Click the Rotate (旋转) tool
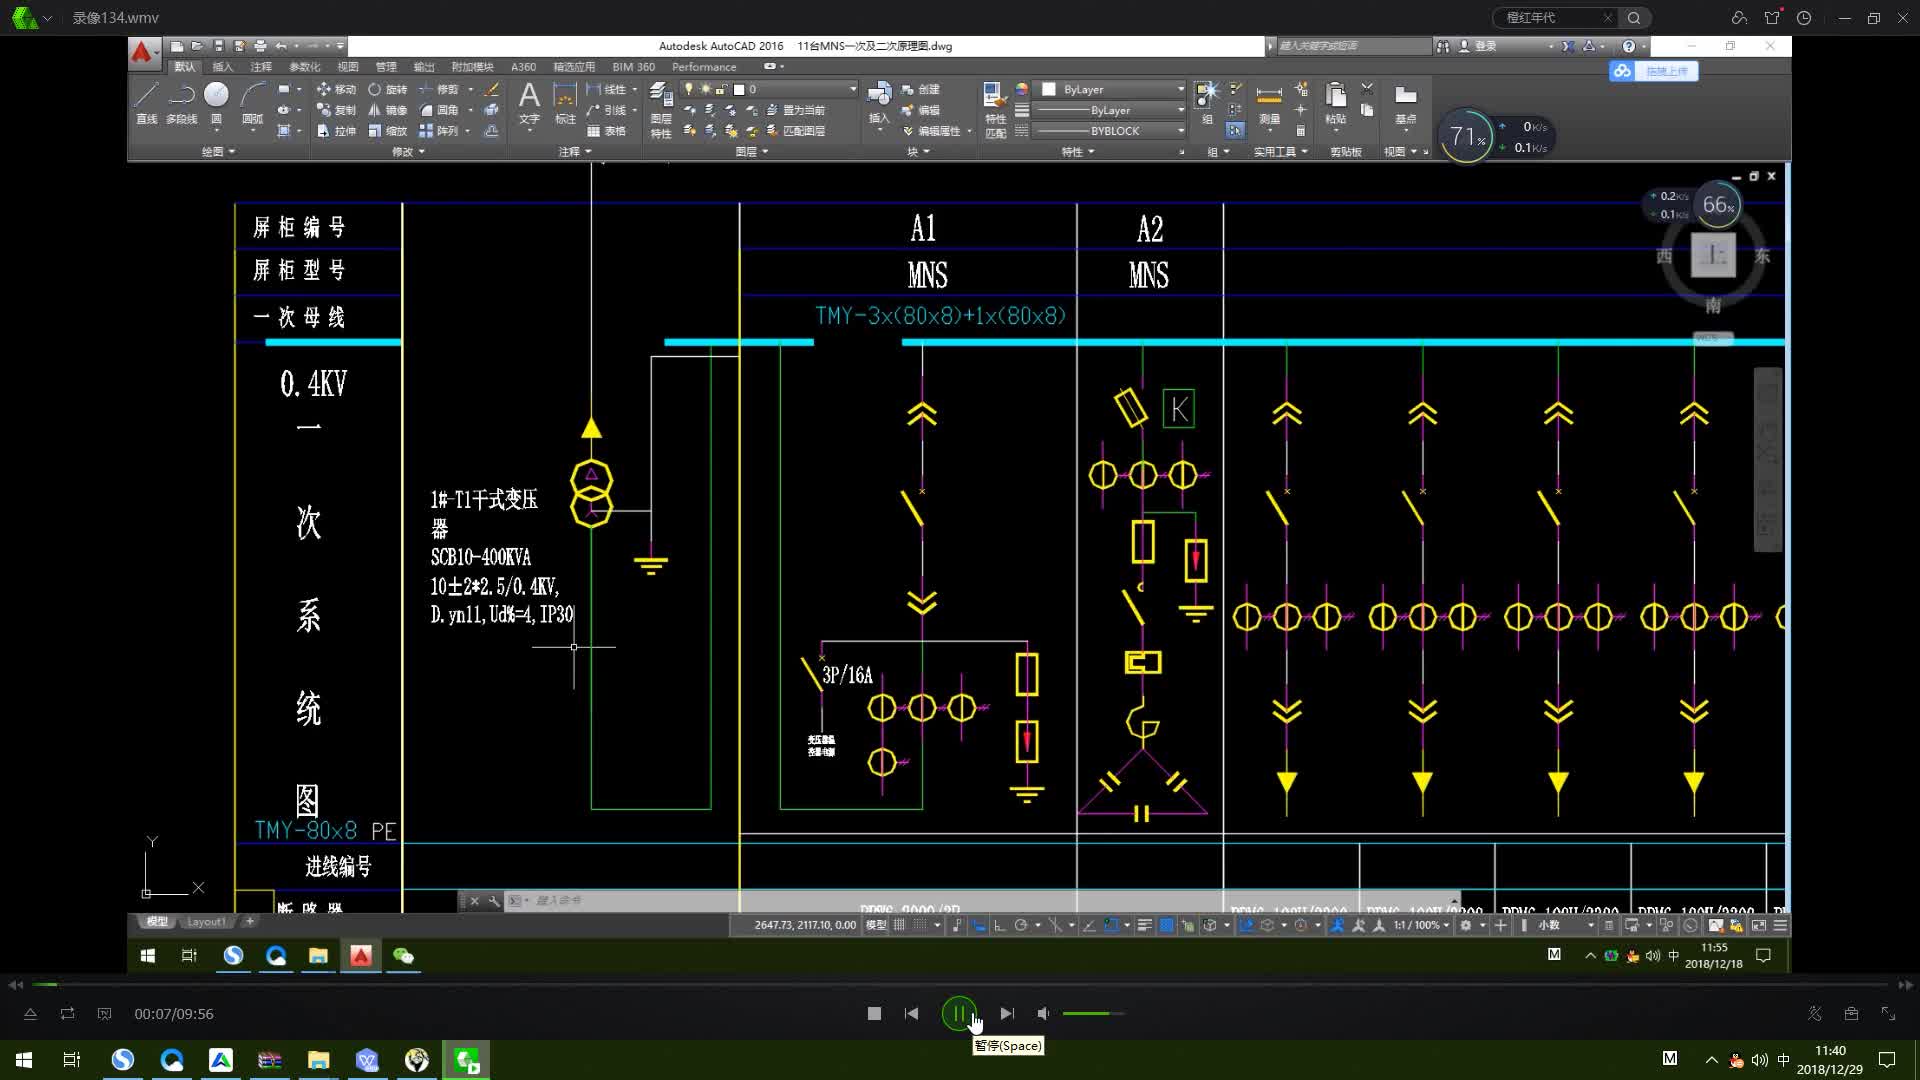 click(x=387, y=89)
